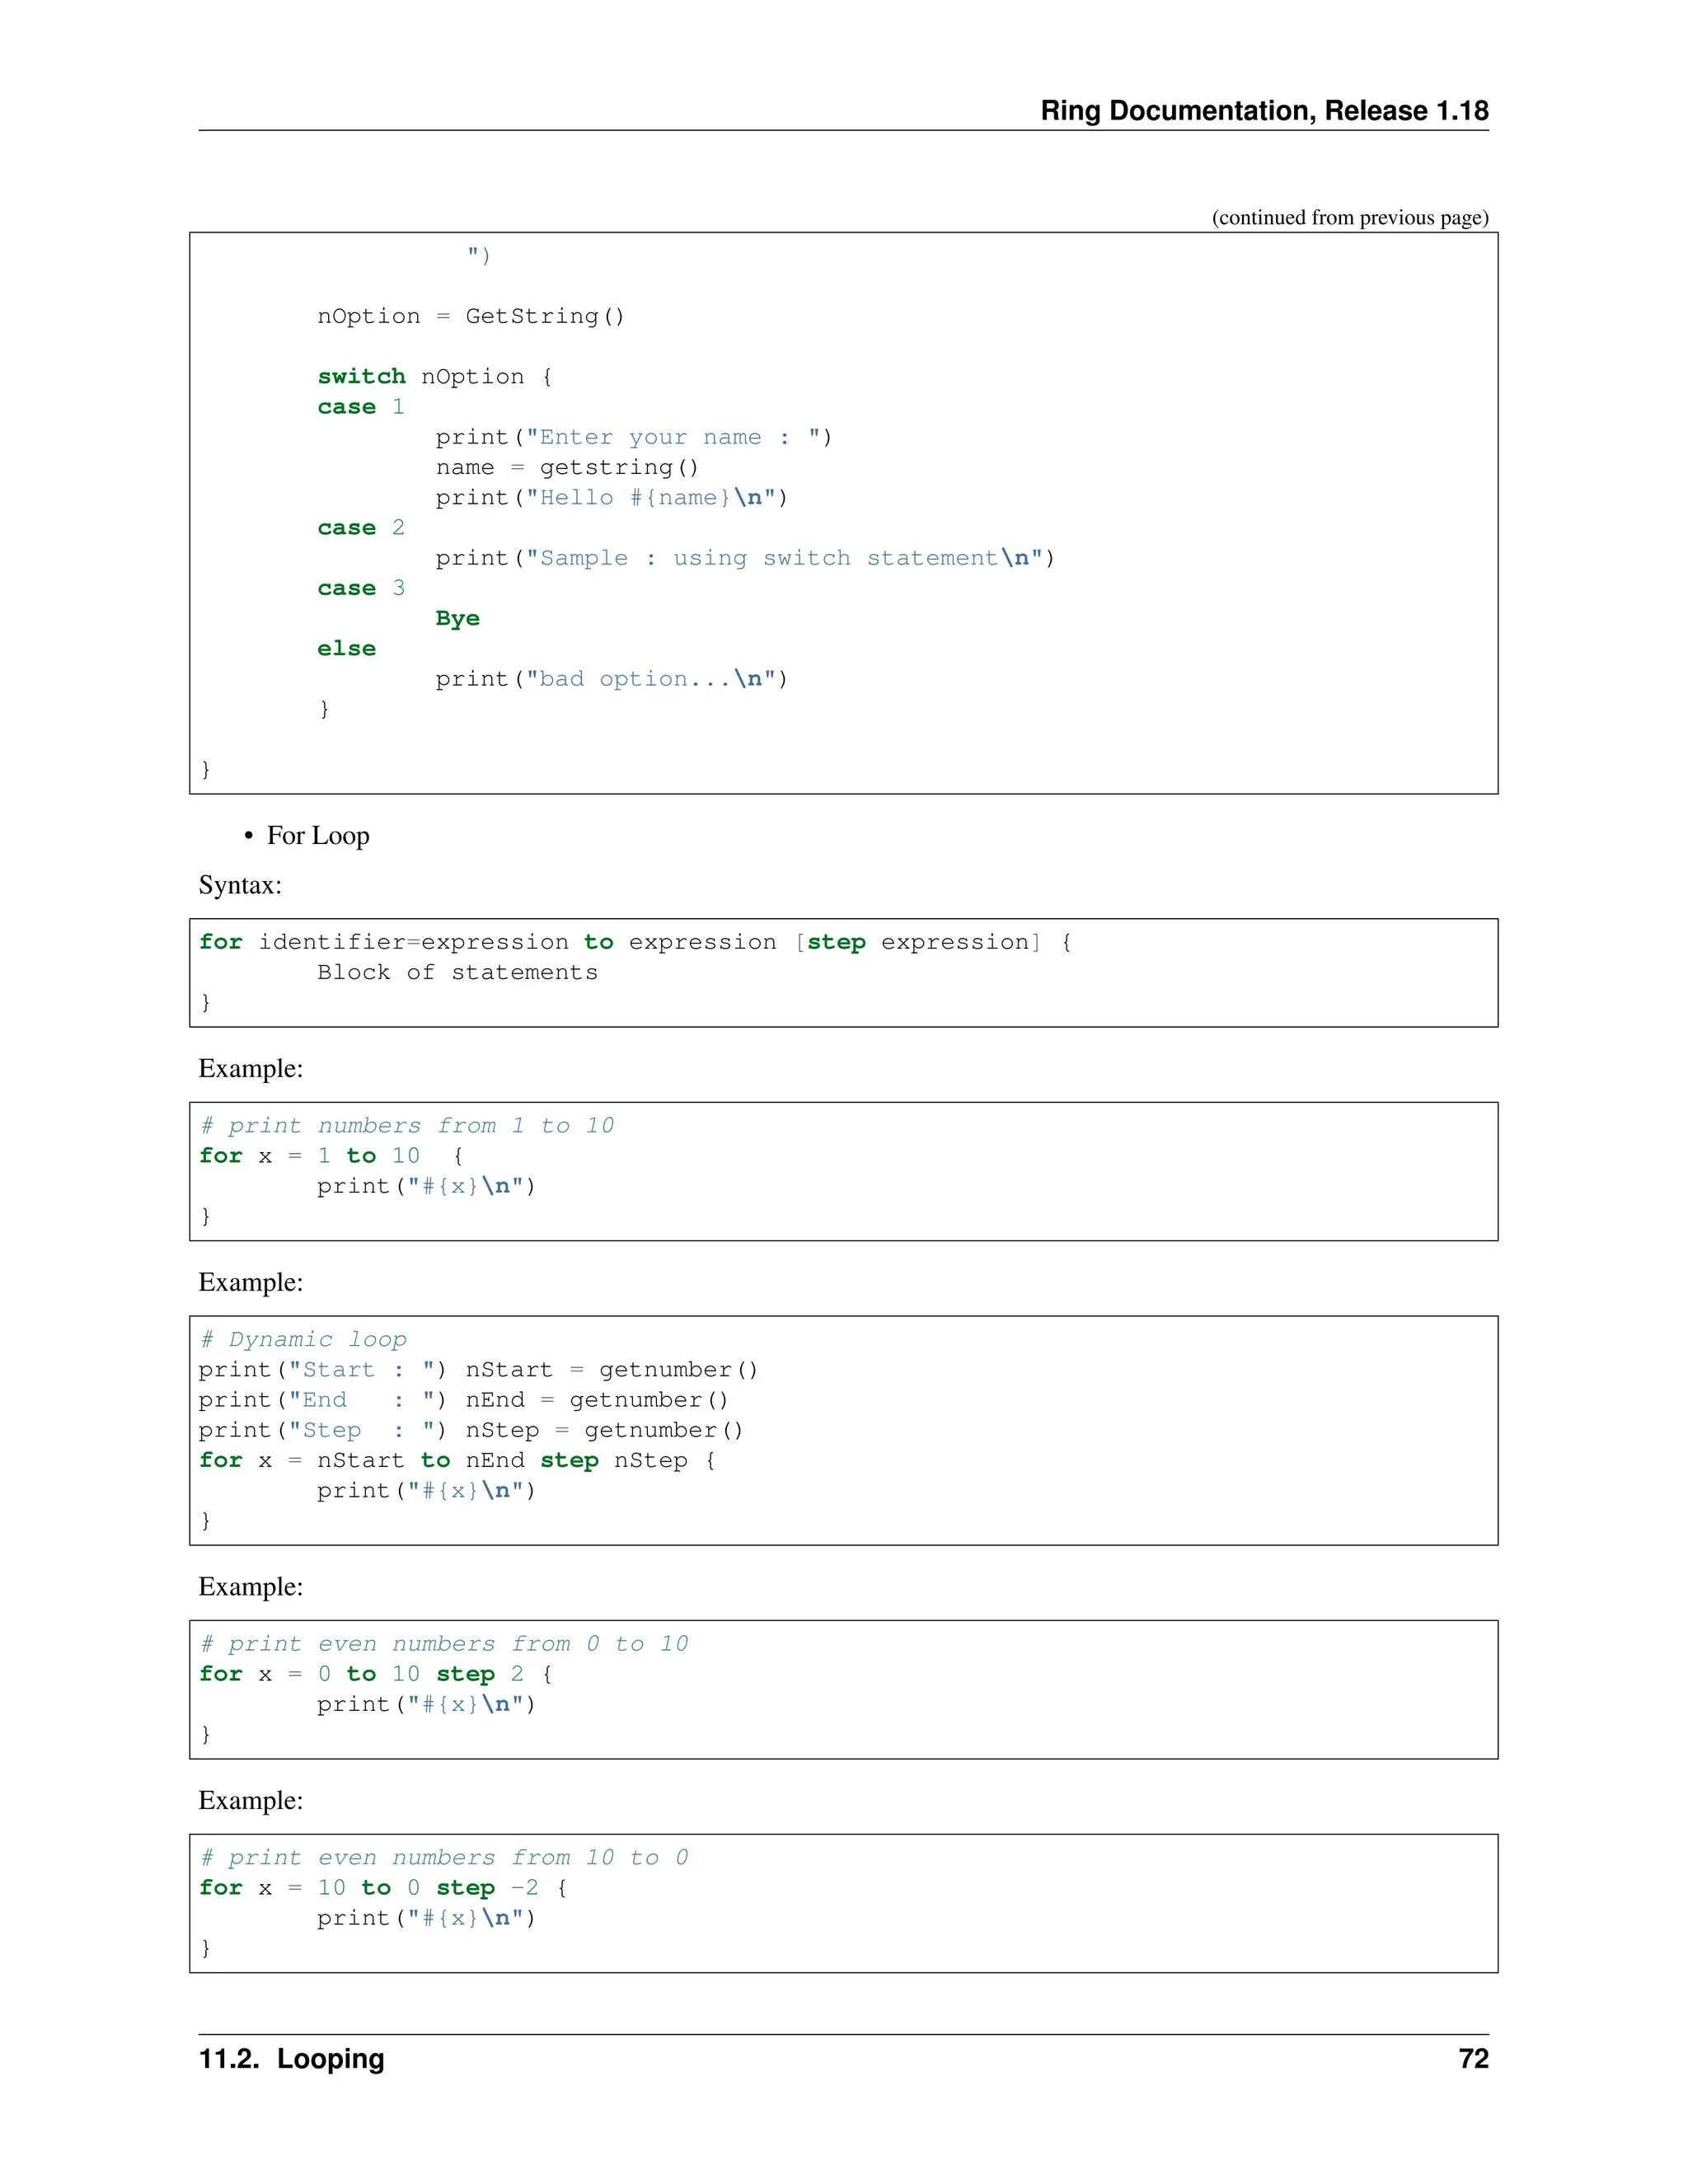Click the 'Syntax:' label

[240, 886]
